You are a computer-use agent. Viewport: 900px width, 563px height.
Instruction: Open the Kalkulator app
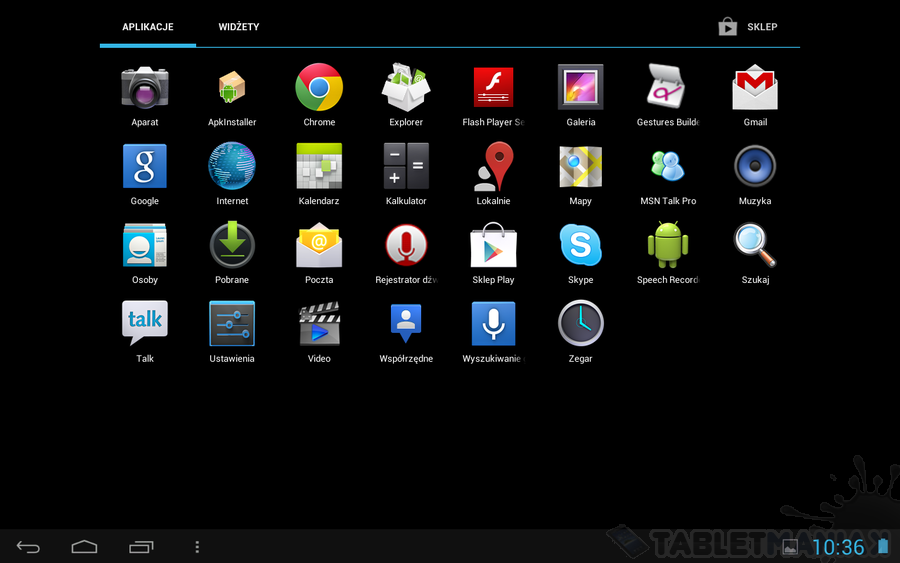point(406,166)
